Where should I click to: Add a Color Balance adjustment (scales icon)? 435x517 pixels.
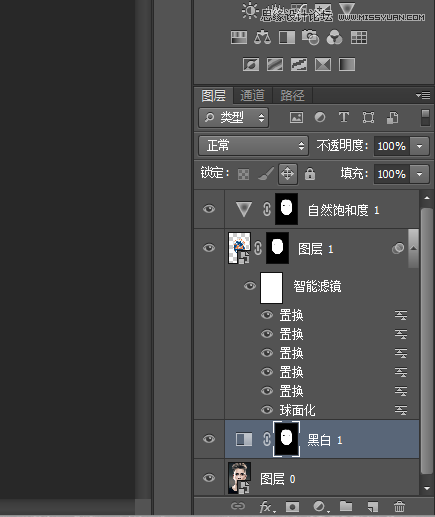click(x=262, y=38)
